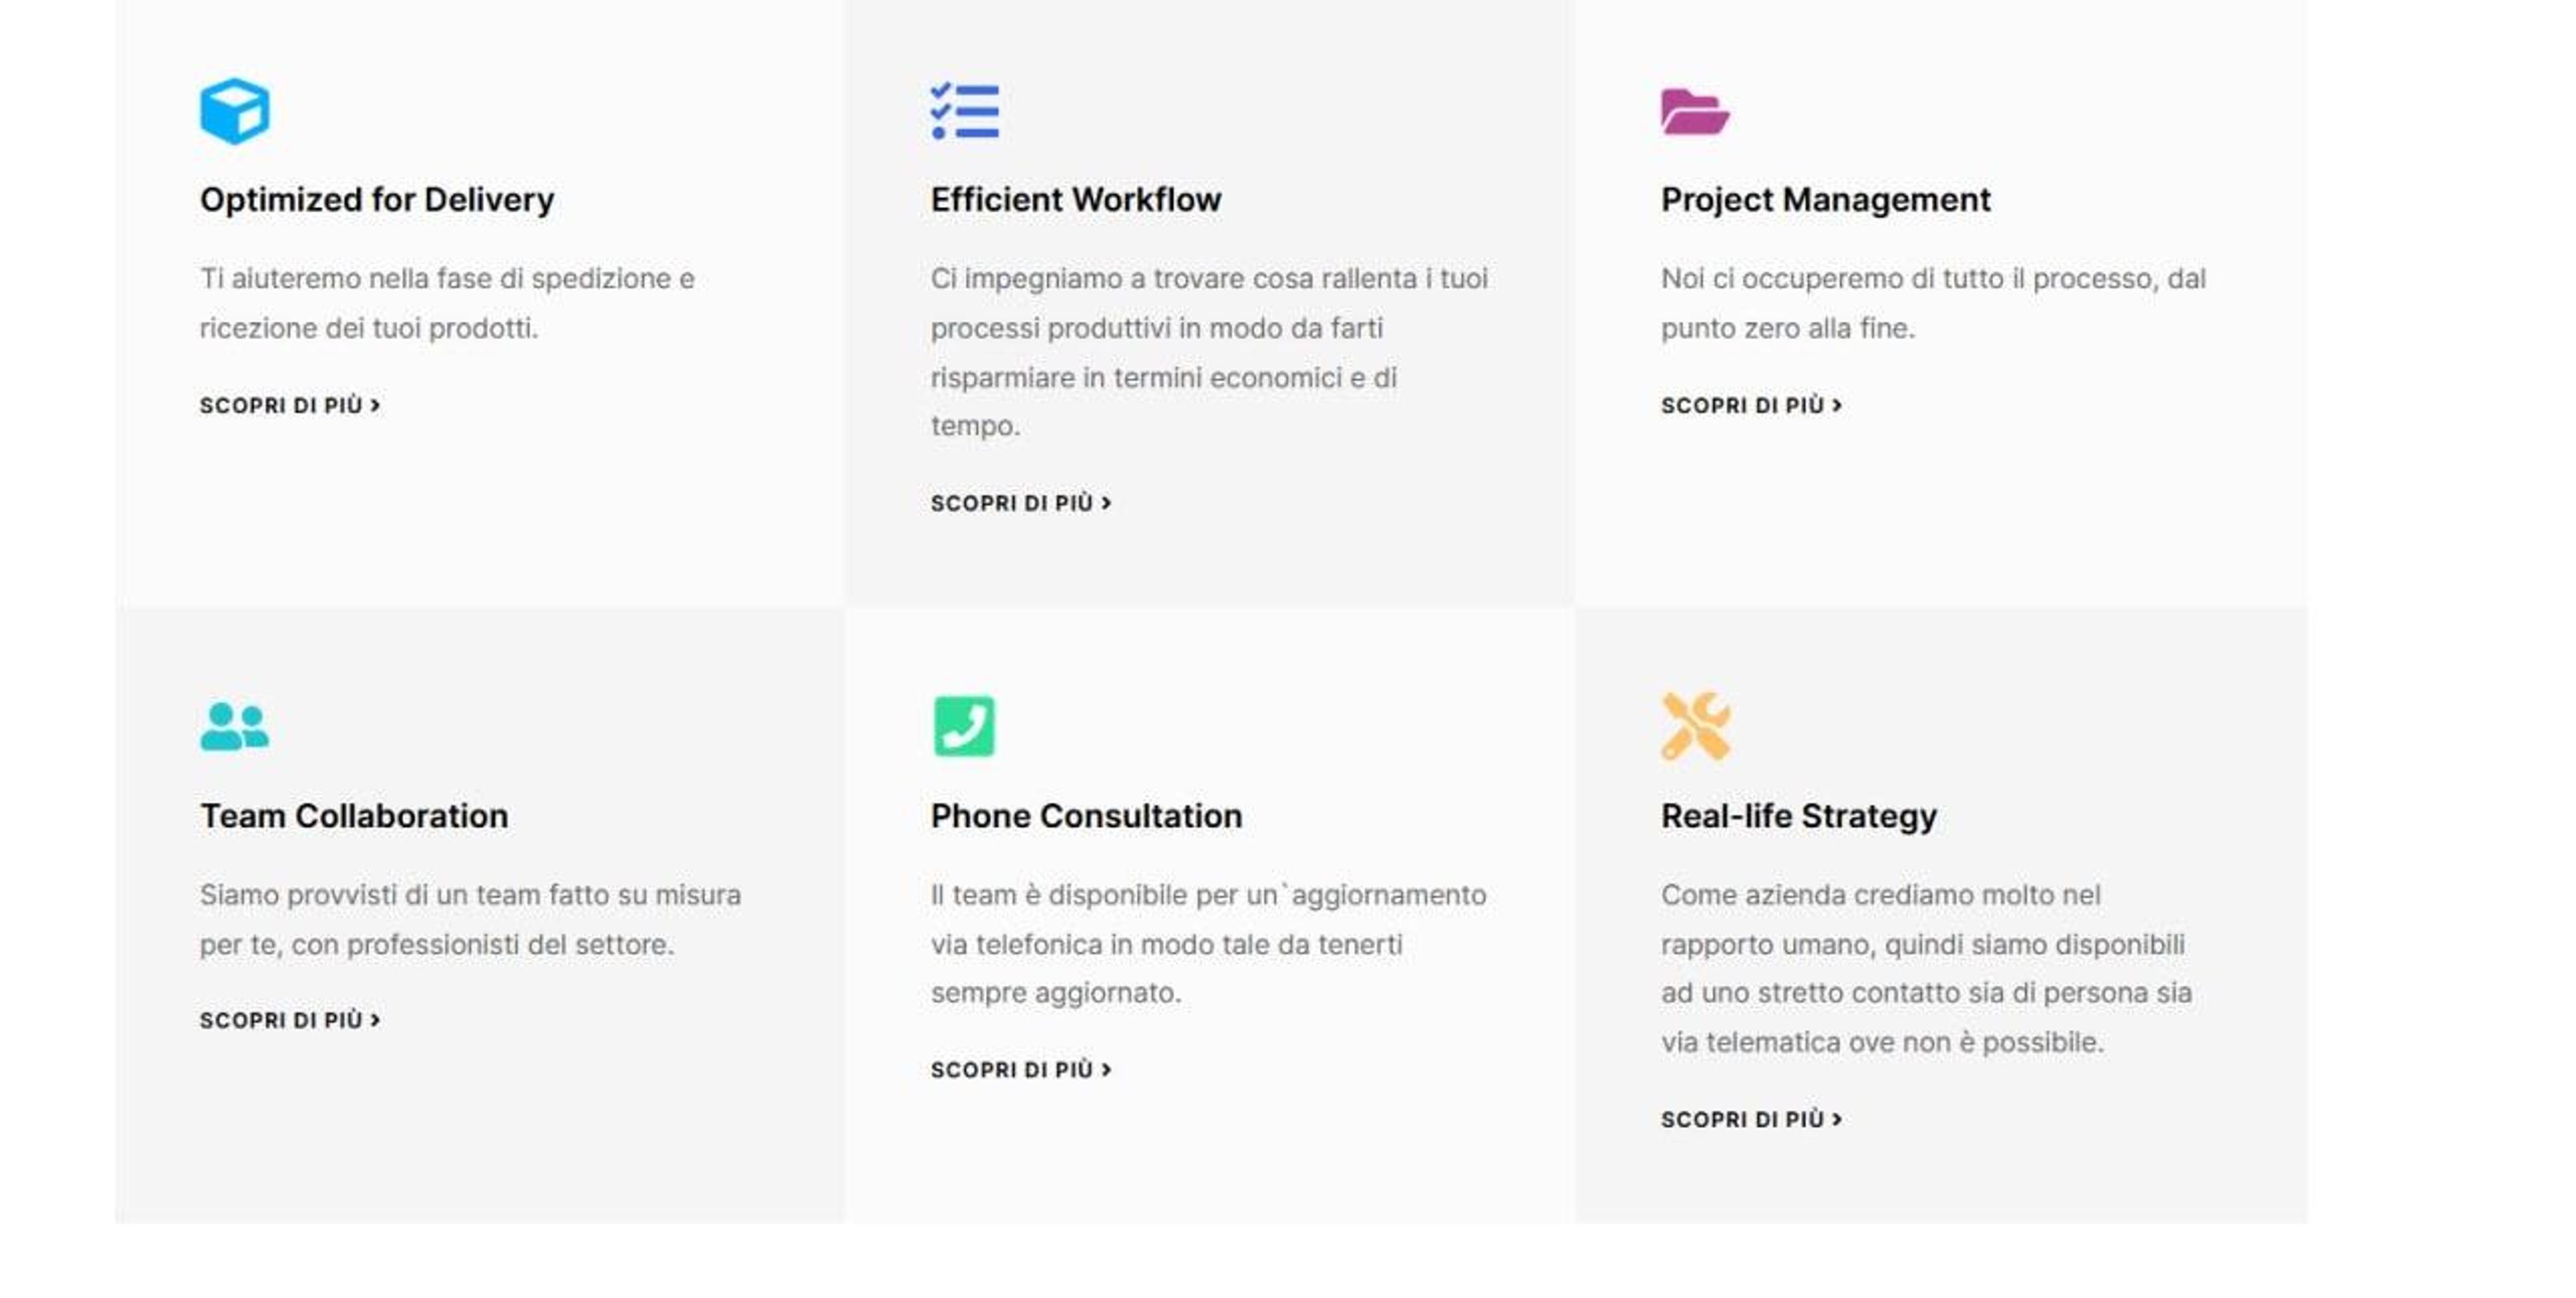
Task: Select the Efficient Workflow heading
Action: click(x=1076, y=200)
